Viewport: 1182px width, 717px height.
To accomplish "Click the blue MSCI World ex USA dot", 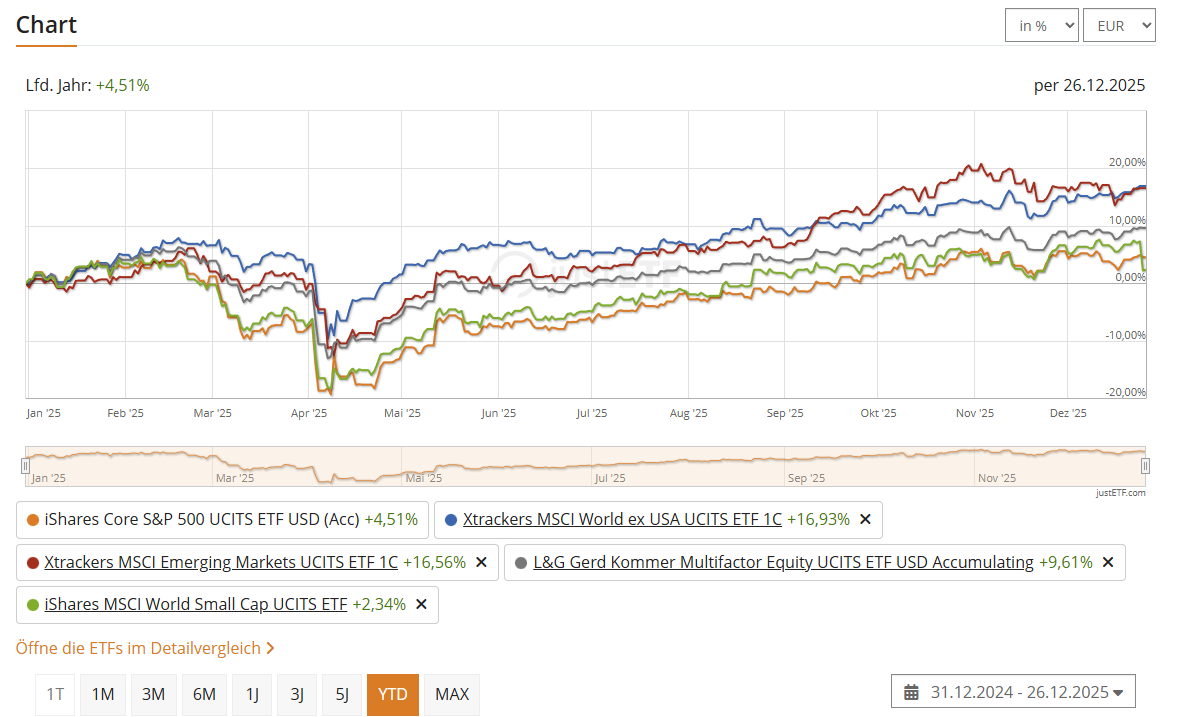I will 451,520.
